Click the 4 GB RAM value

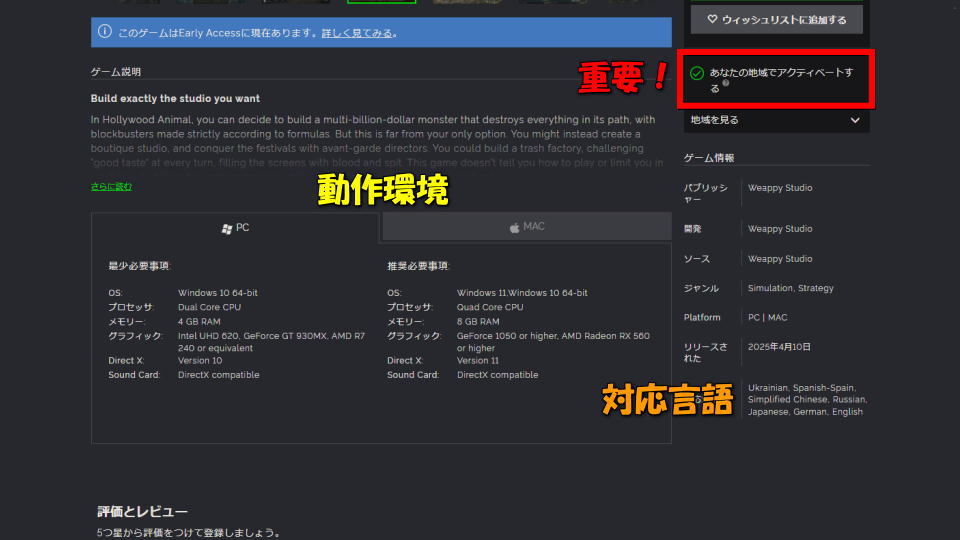tap(199, 321)
